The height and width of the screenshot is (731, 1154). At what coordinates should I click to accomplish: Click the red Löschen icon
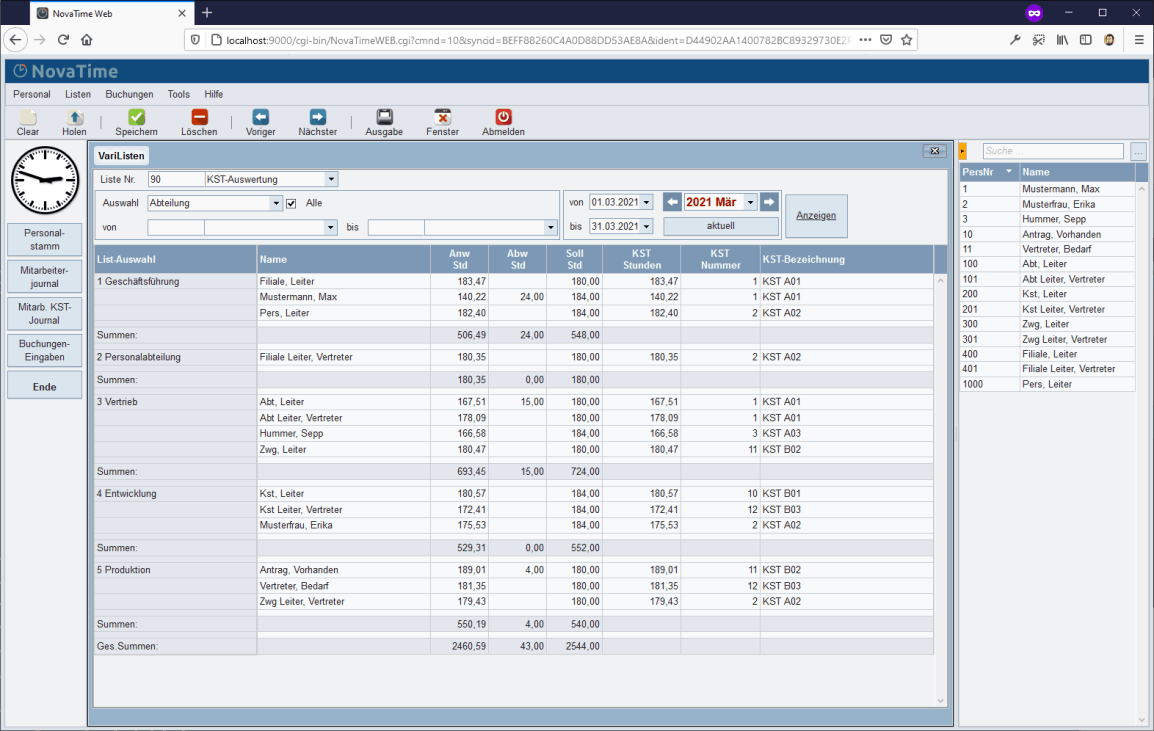point(199,117)
